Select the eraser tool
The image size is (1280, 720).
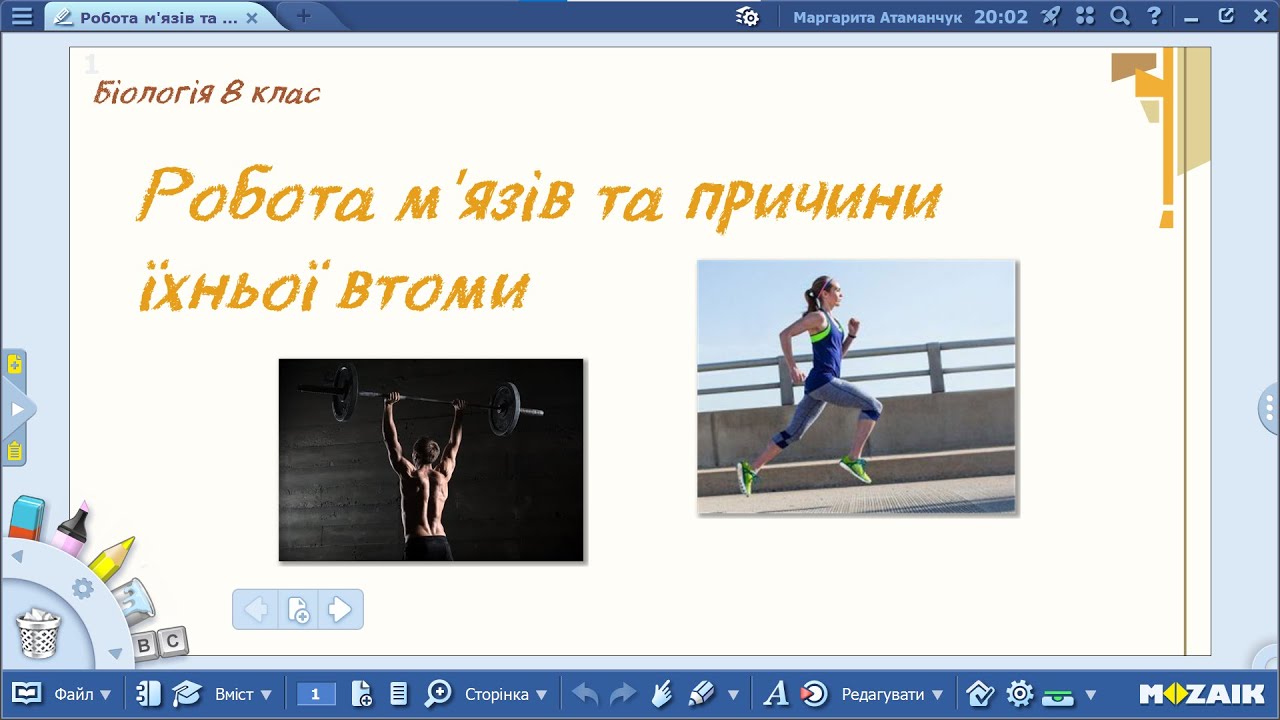(26, 517)
